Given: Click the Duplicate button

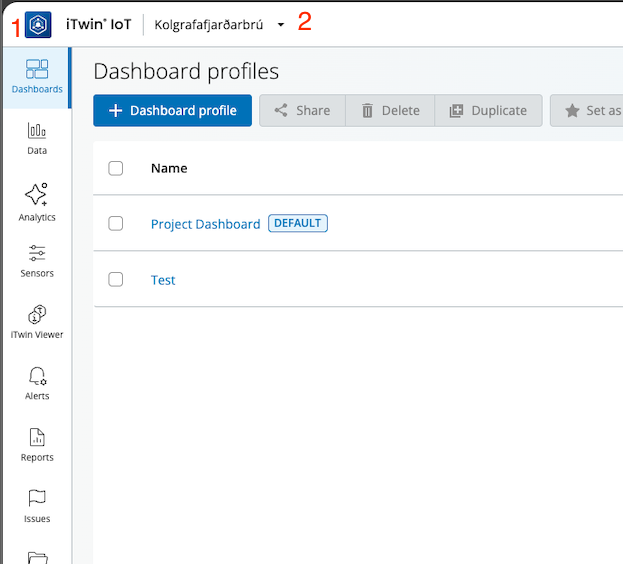Looking at the screenshot, I should [x=488, y=110].
